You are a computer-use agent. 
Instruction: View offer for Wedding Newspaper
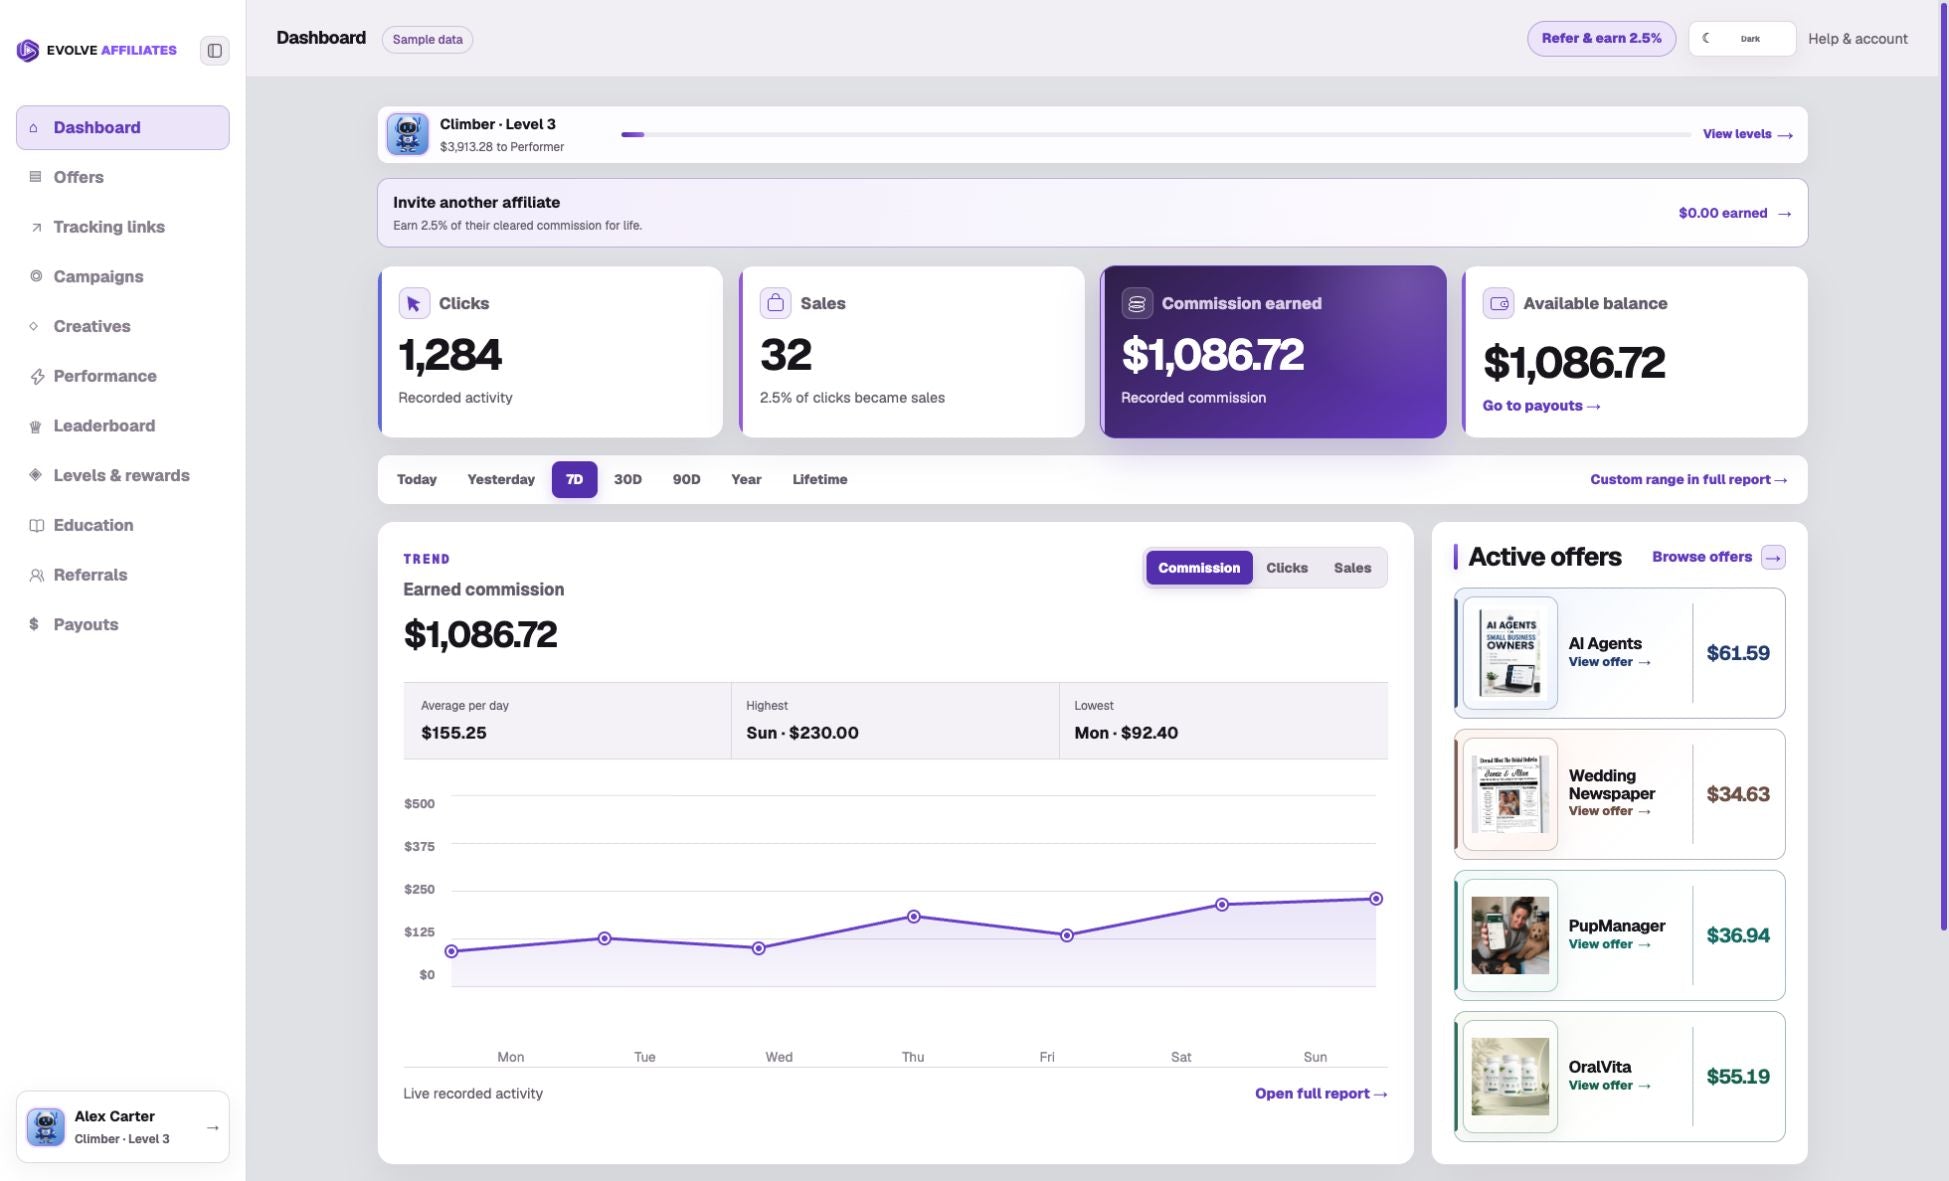pyautogui.click(x=1609, y=811)
